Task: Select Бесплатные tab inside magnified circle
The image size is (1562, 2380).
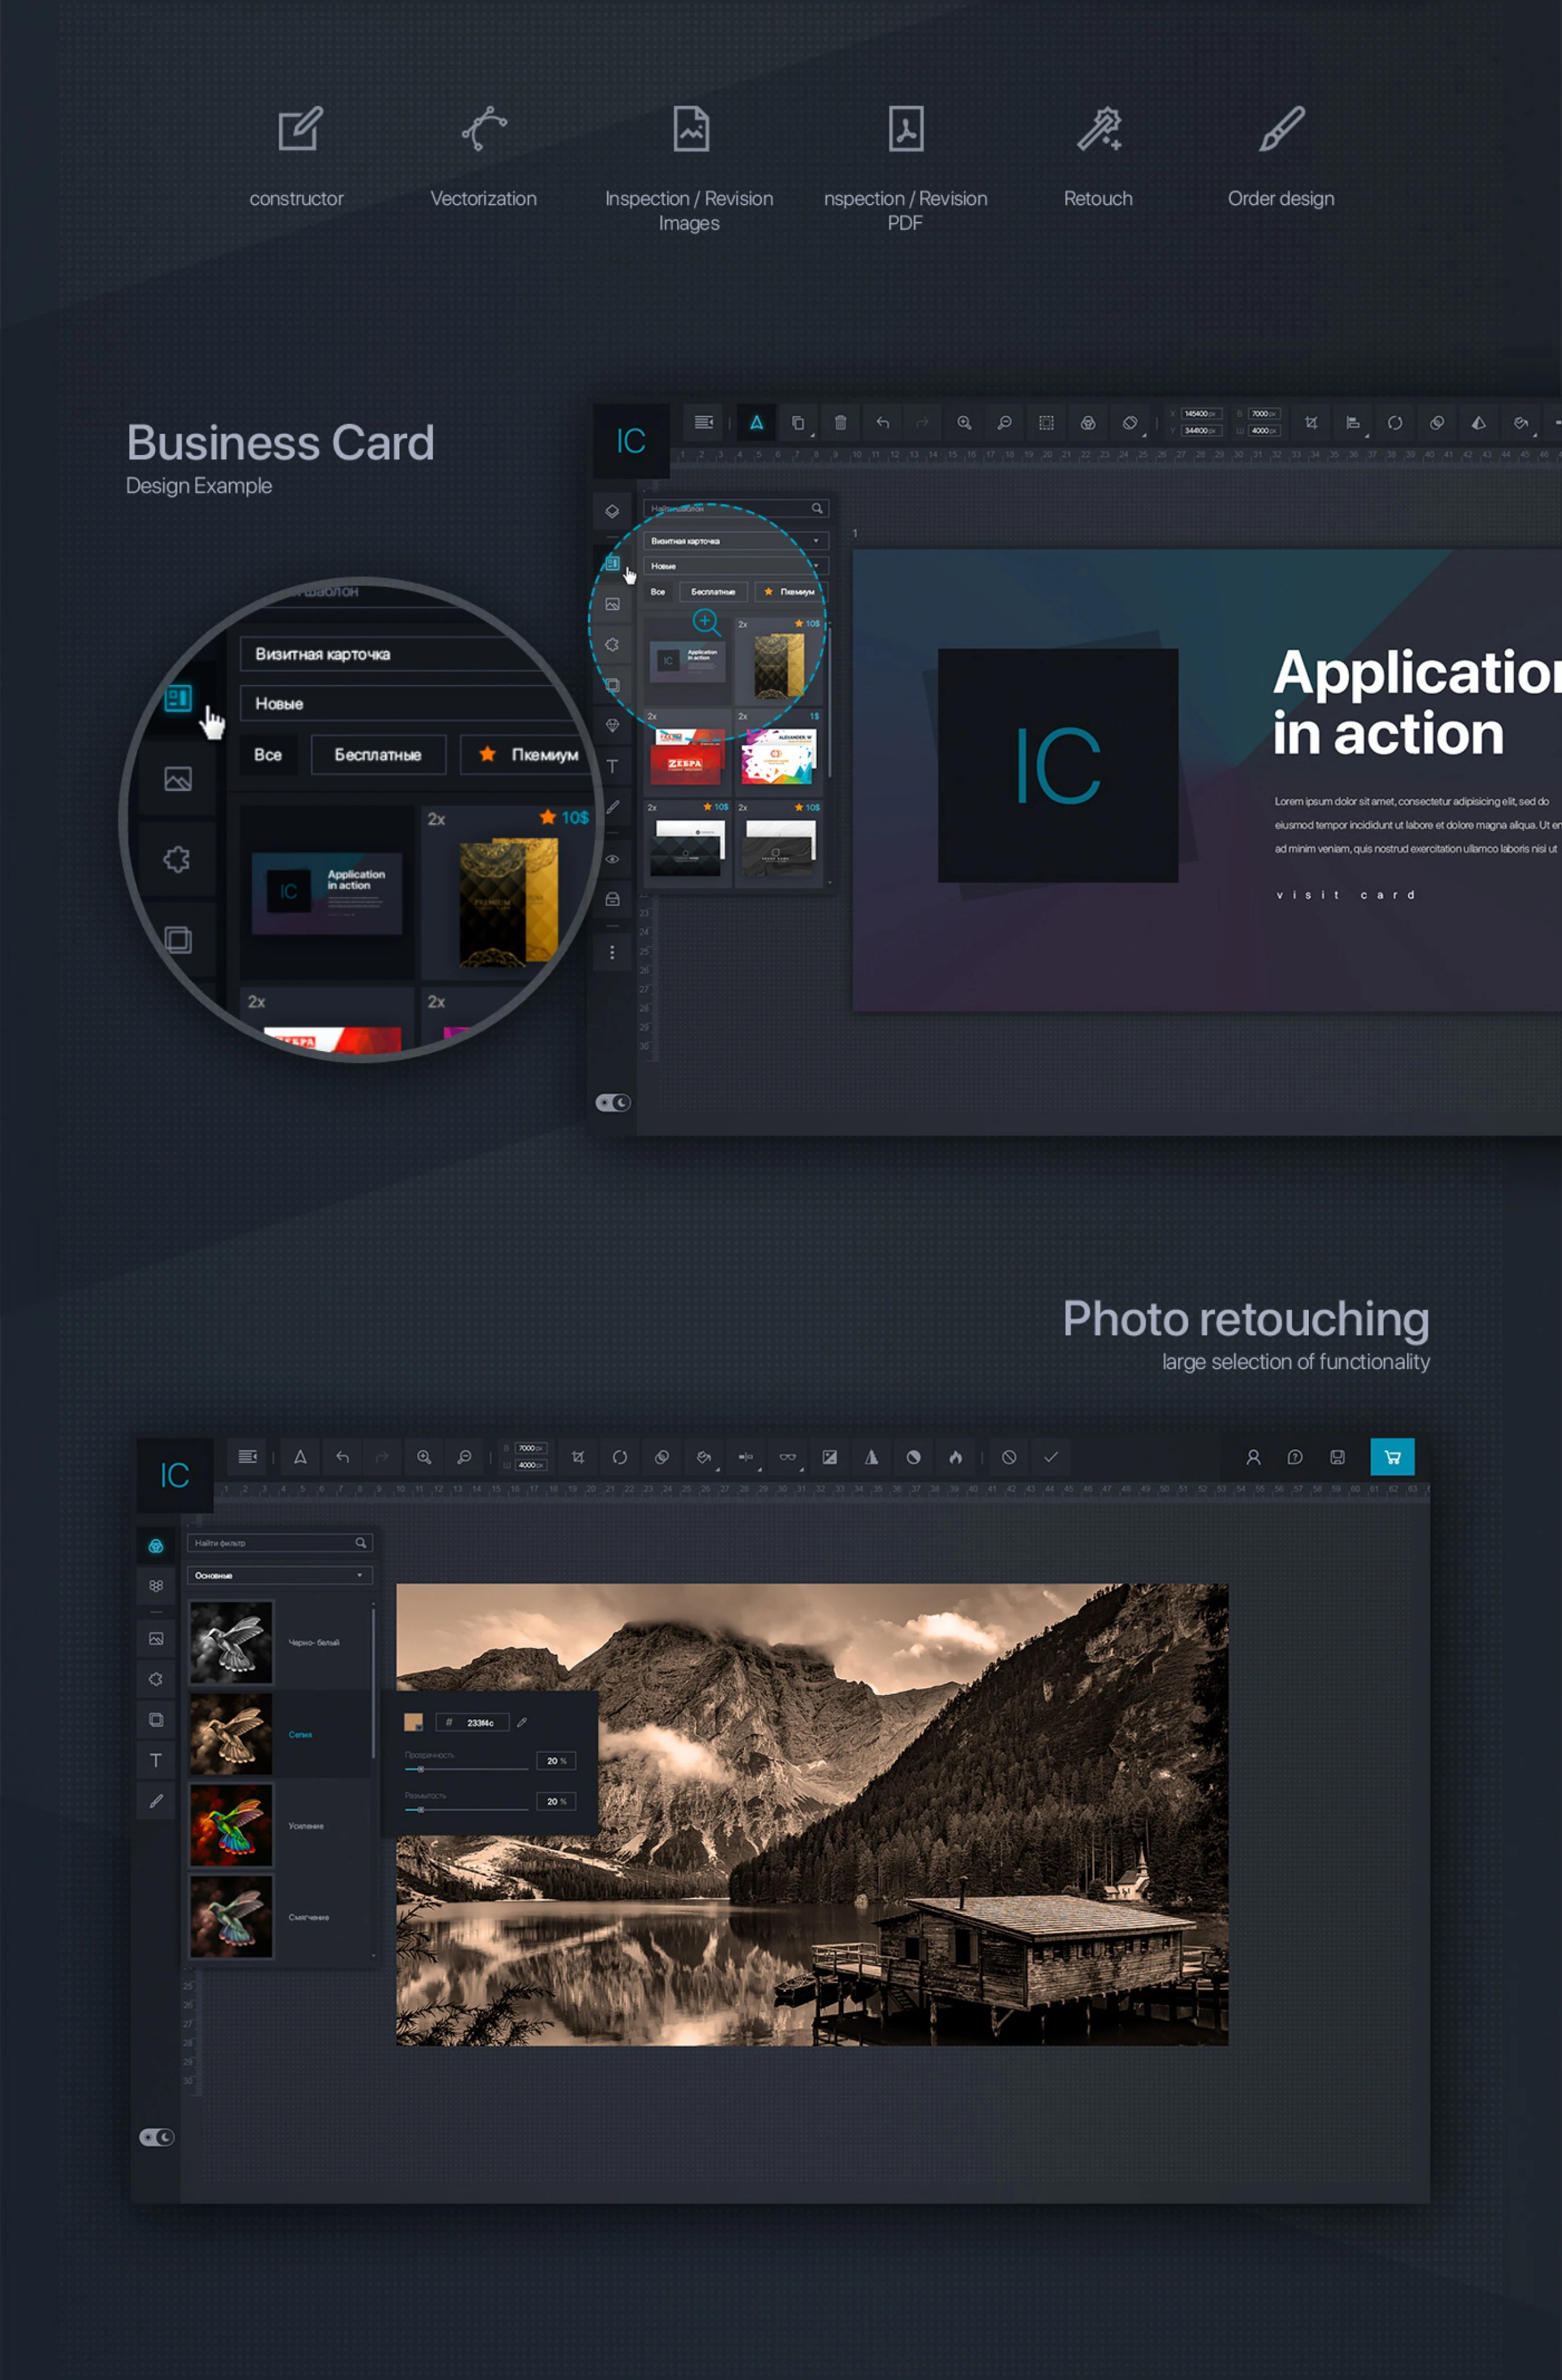Action: (378, 755)
